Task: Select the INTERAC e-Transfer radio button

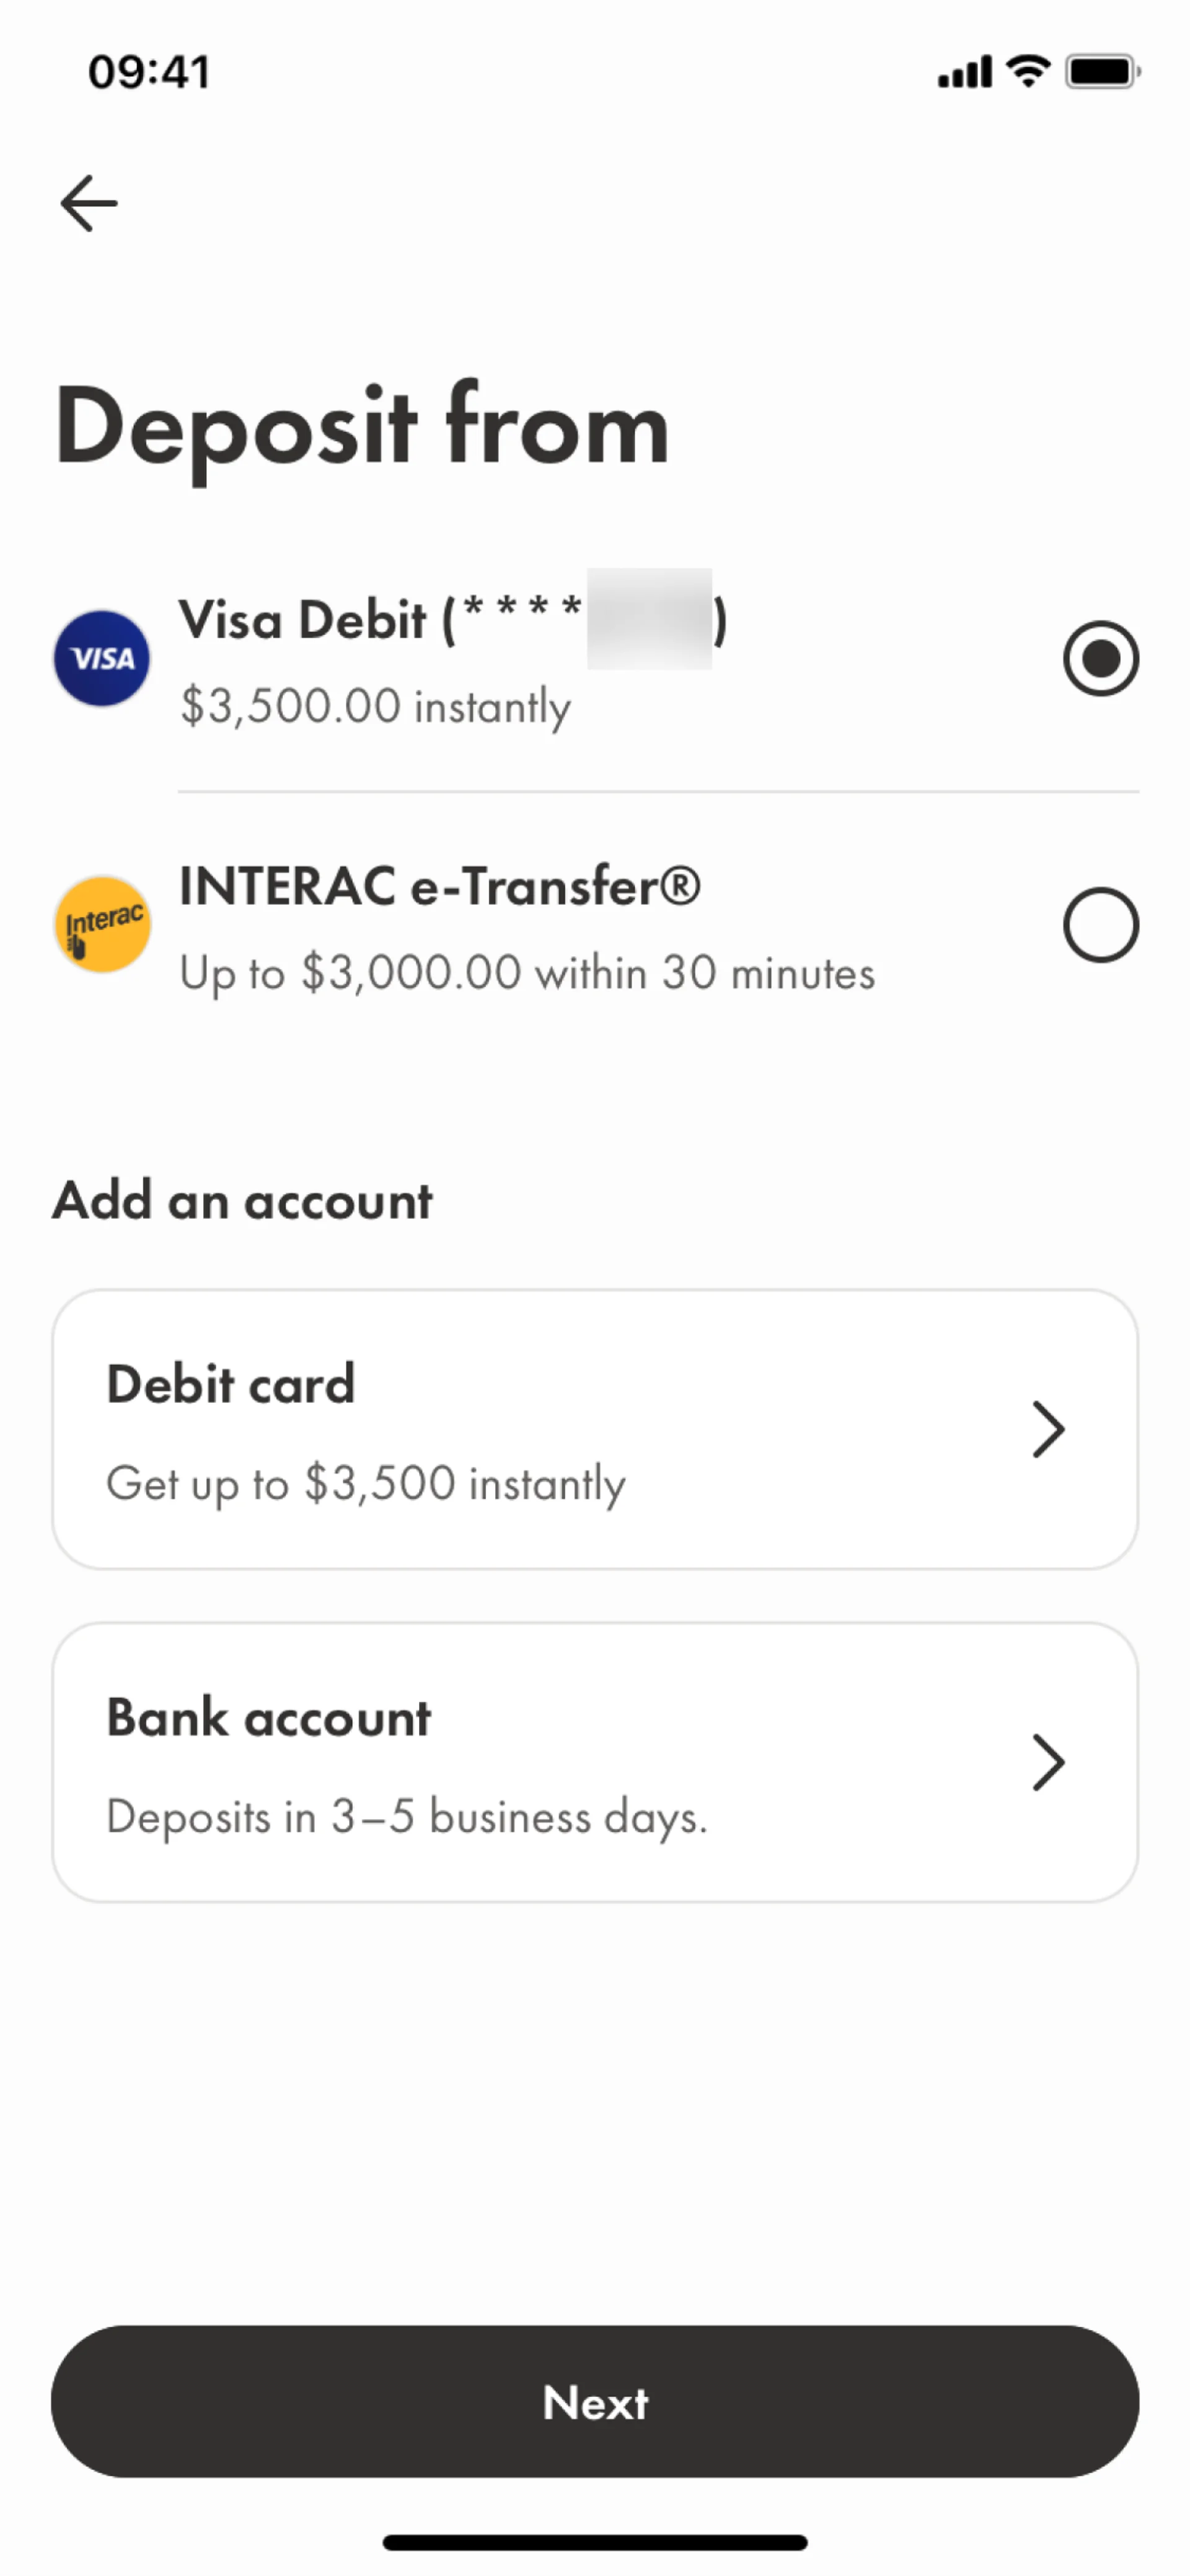Action: coord(1100,925)
